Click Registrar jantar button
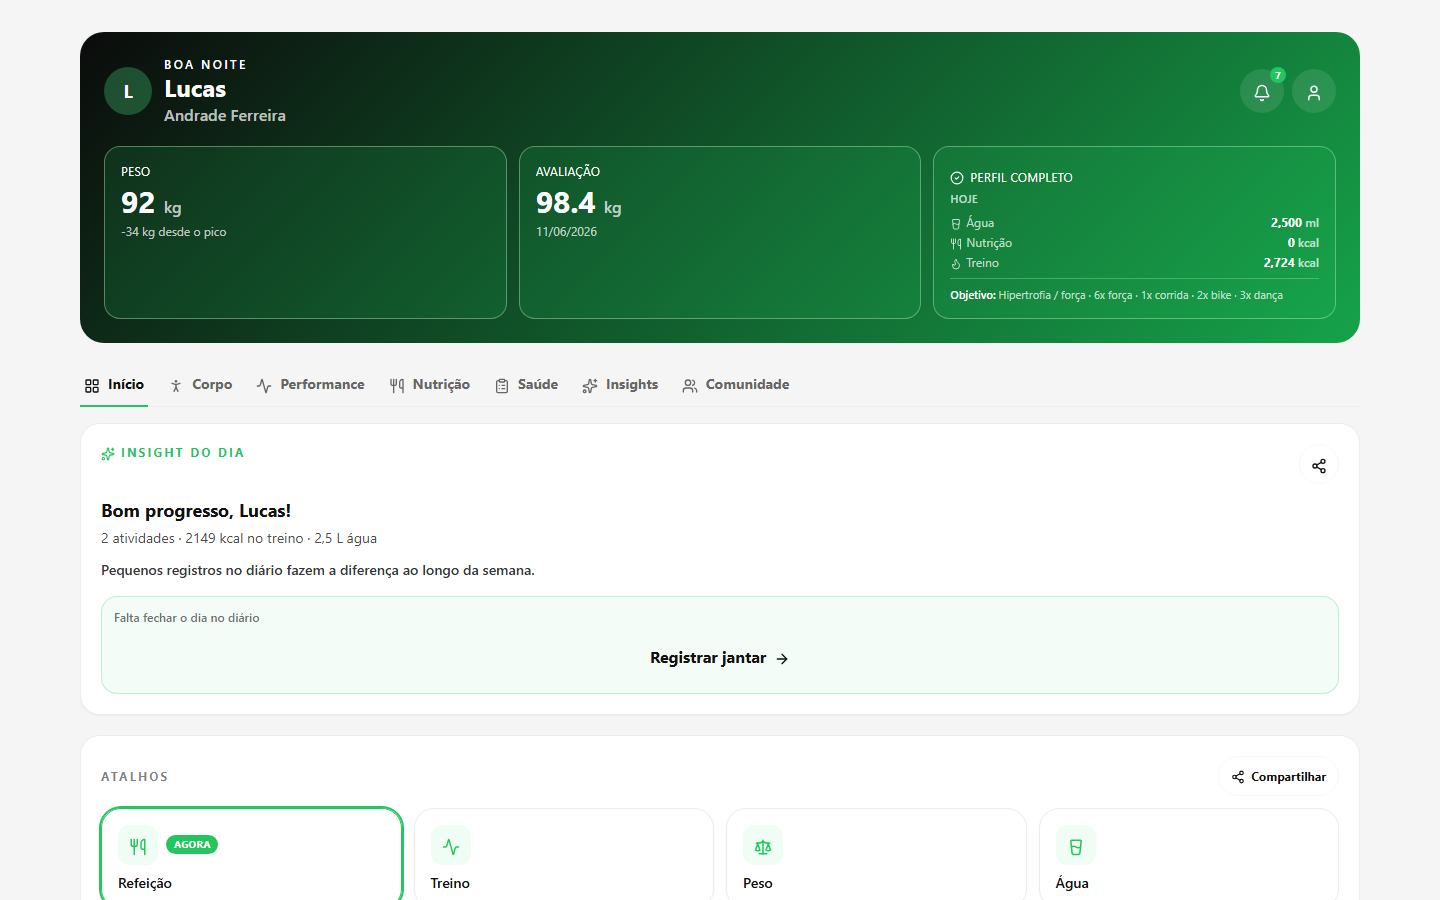Image resolution: width=1440 pixels, height=900 pixels. coord(720,658)
